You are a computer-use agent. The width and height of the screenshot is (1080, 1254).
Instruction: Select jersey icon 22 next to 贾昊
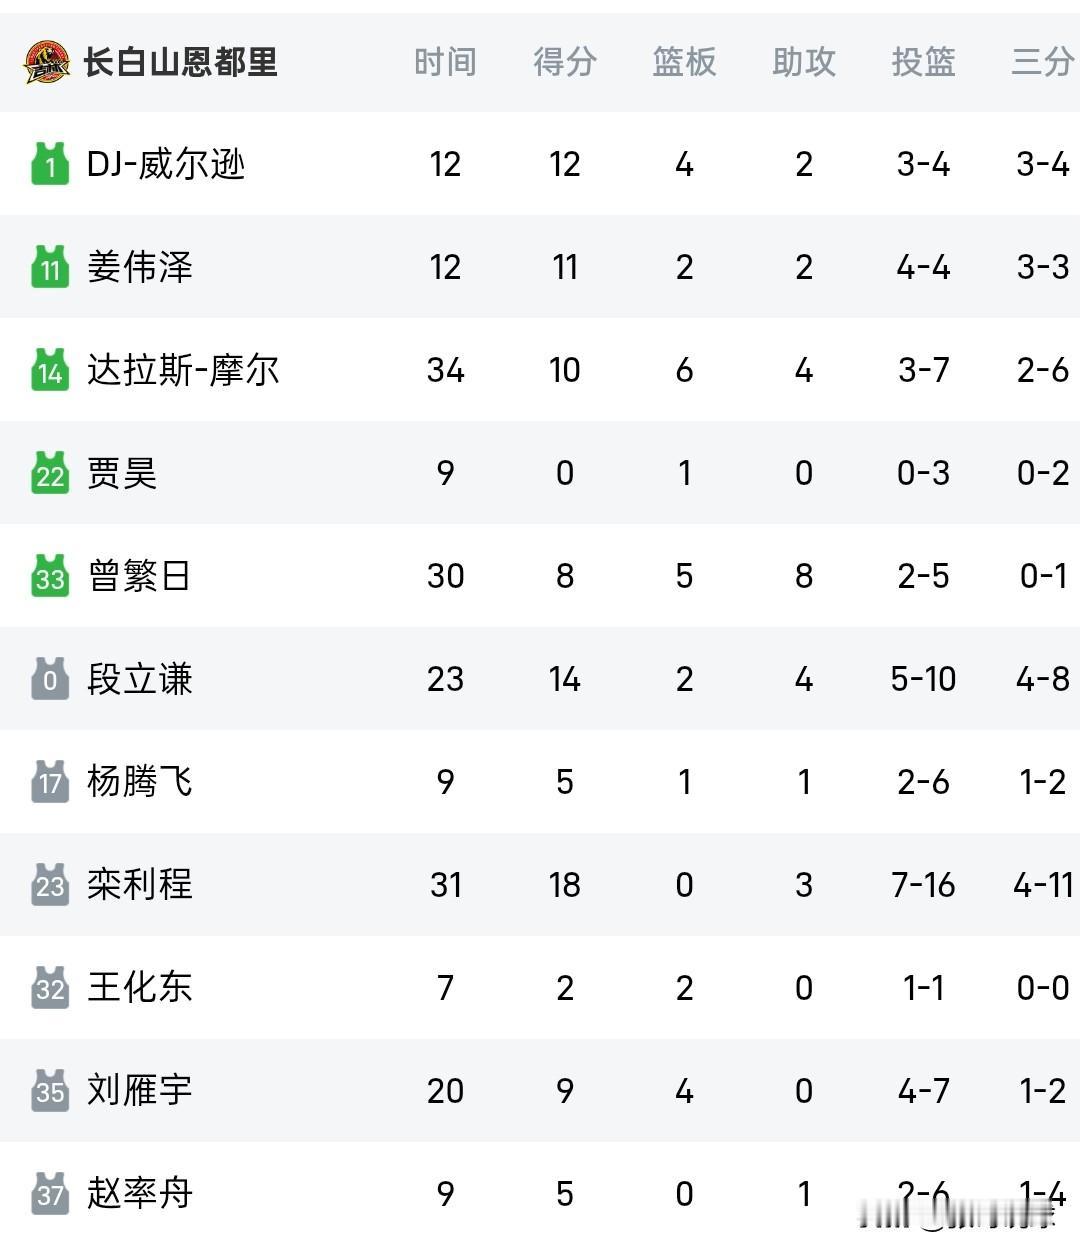coord(50,473)
